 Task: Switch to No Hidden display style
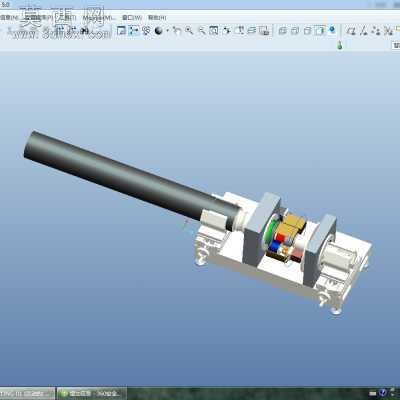[307, 31]
